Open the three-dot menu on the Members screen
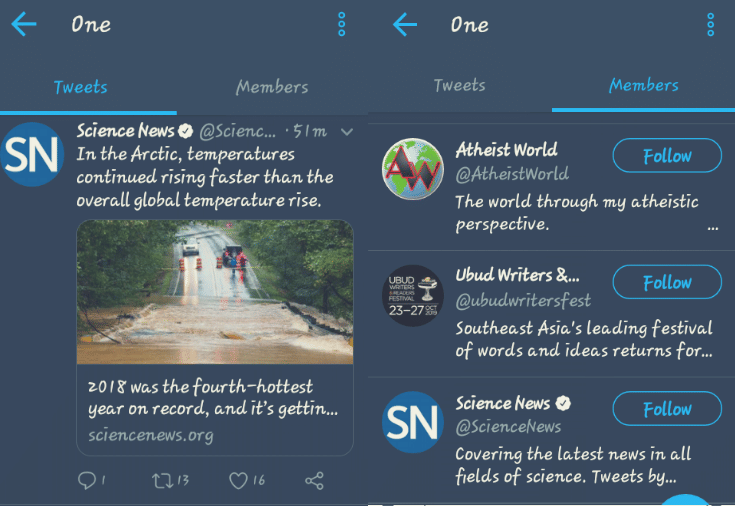Viewport: 735px width, 506px height. [711, 25]
